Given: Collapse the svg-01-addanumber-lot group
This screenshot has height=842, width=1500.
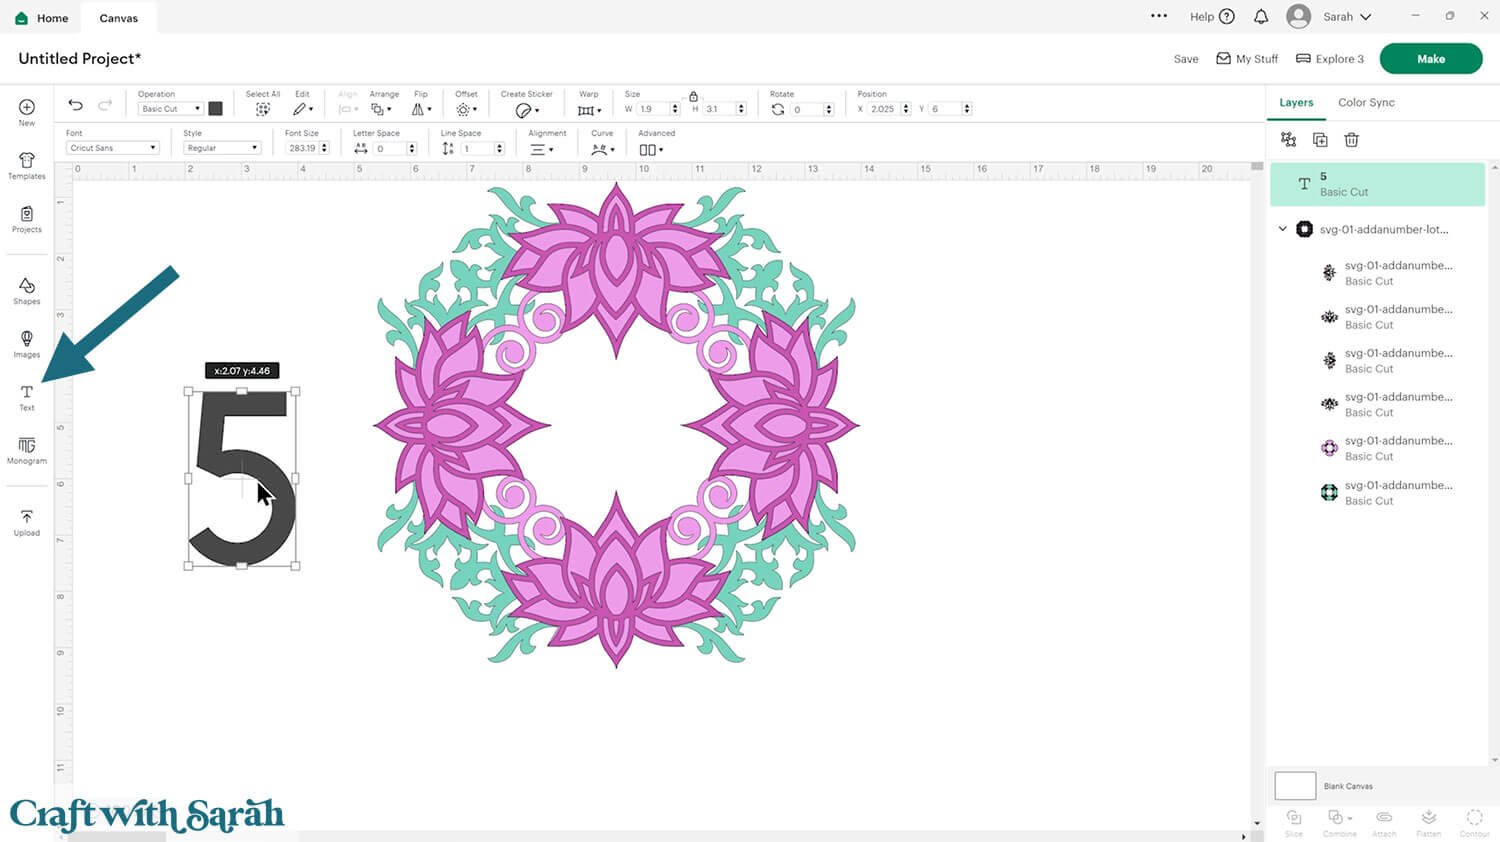Looking at the screenshot, I should (x=1283, y=229).
